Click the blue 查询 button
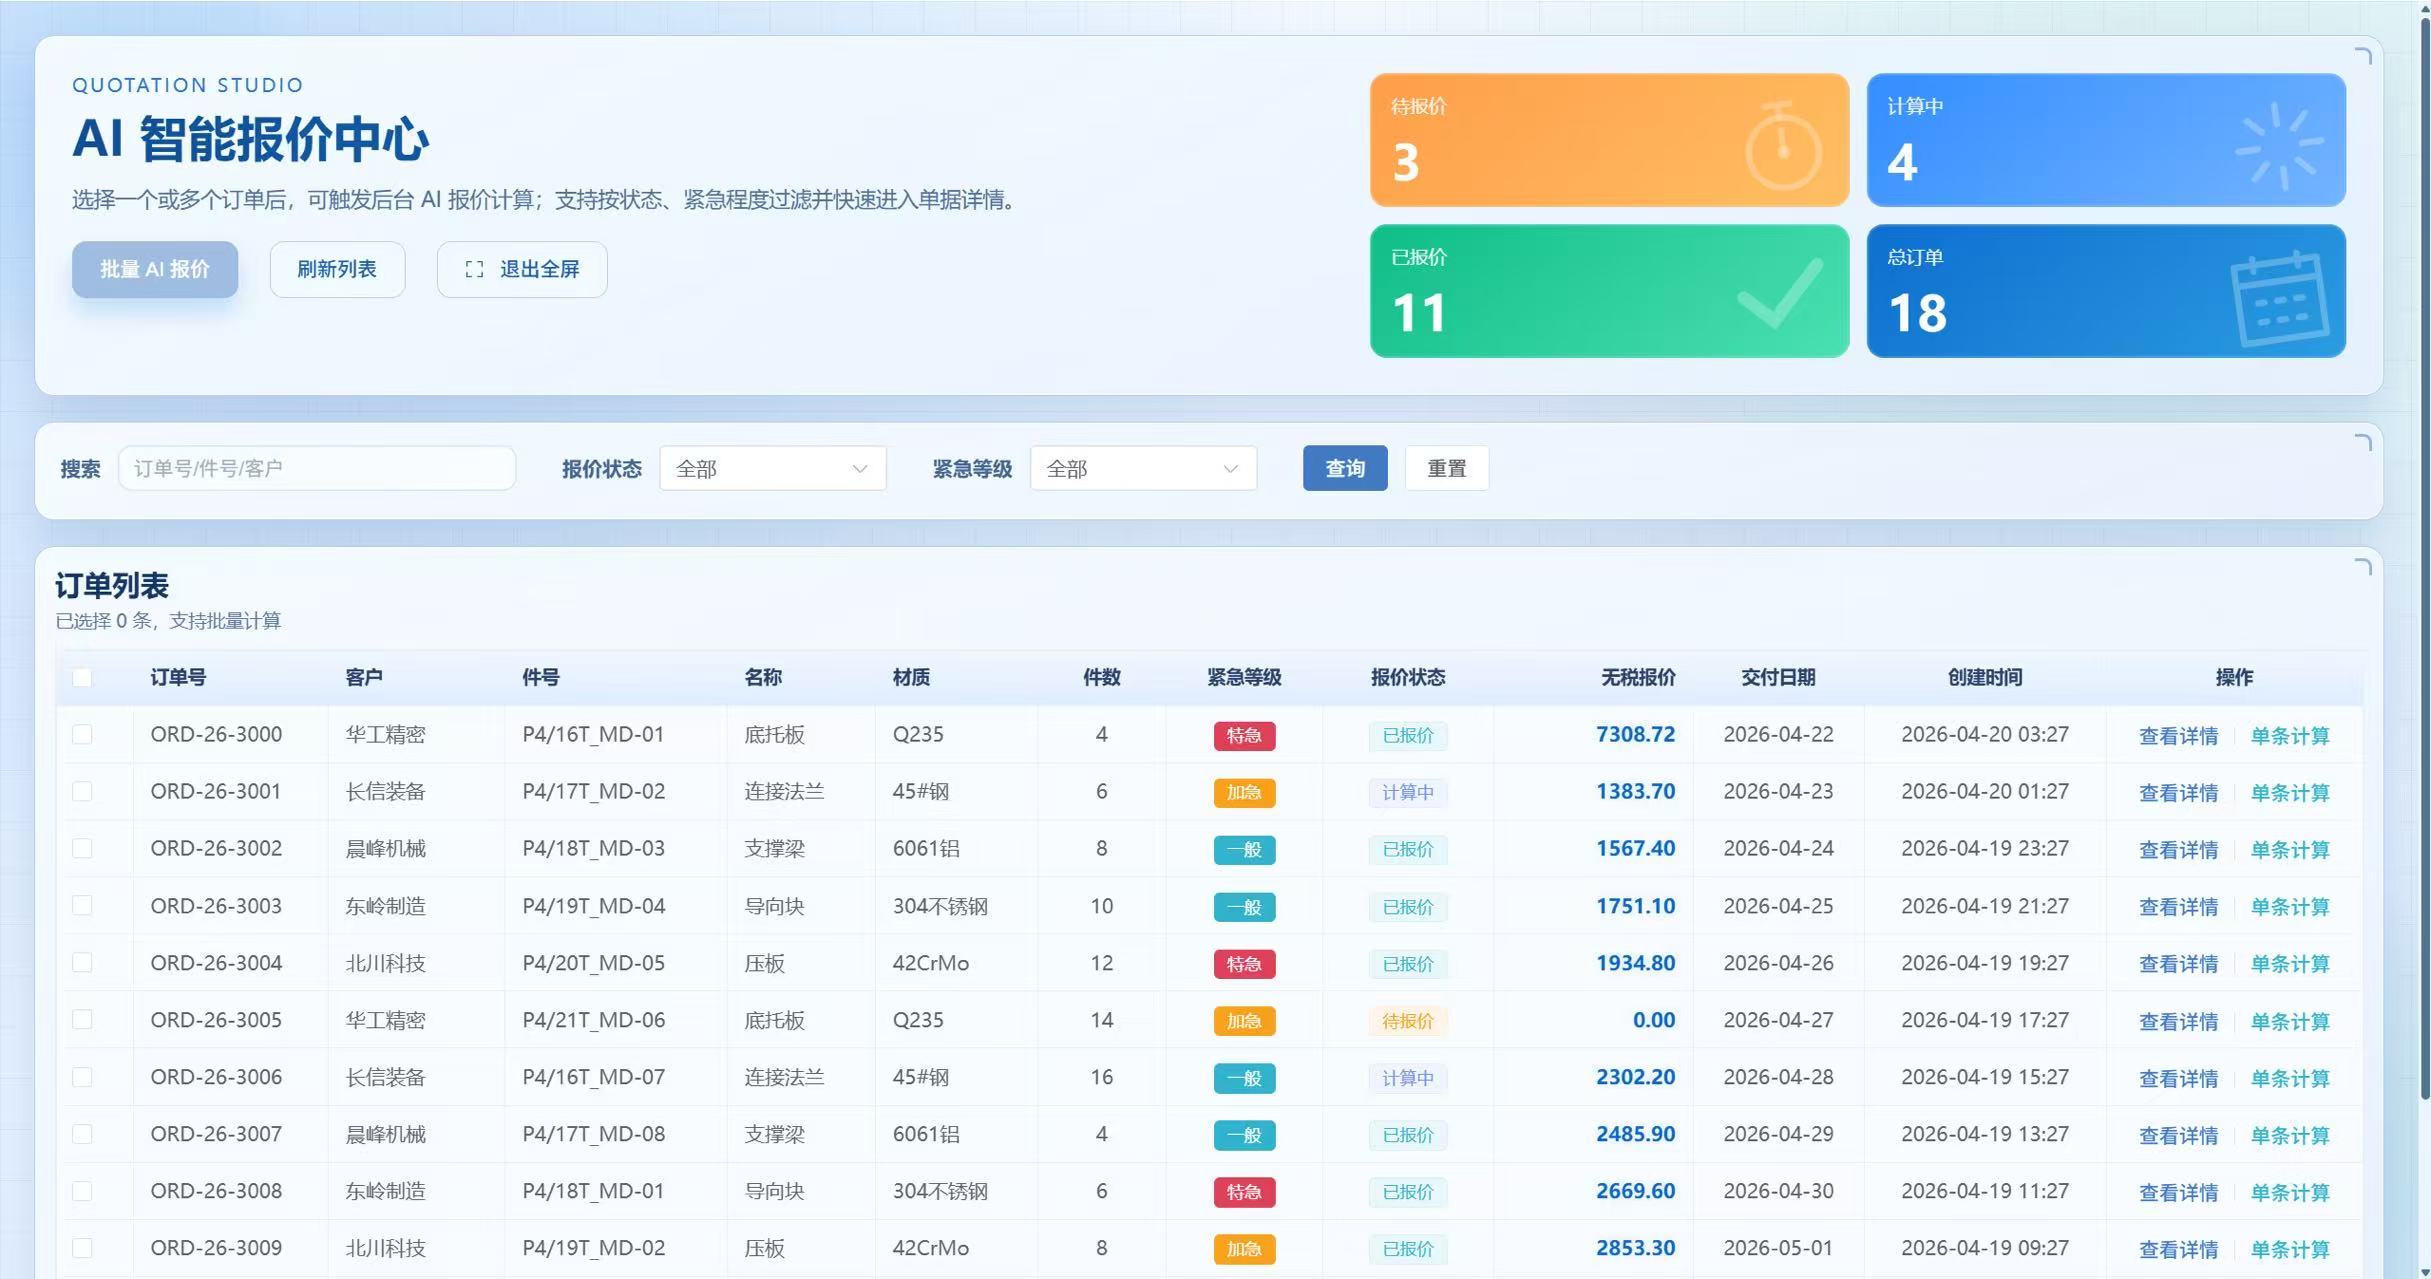The height and width of the screenshot is (1279, 2431). coord(1344,469)
